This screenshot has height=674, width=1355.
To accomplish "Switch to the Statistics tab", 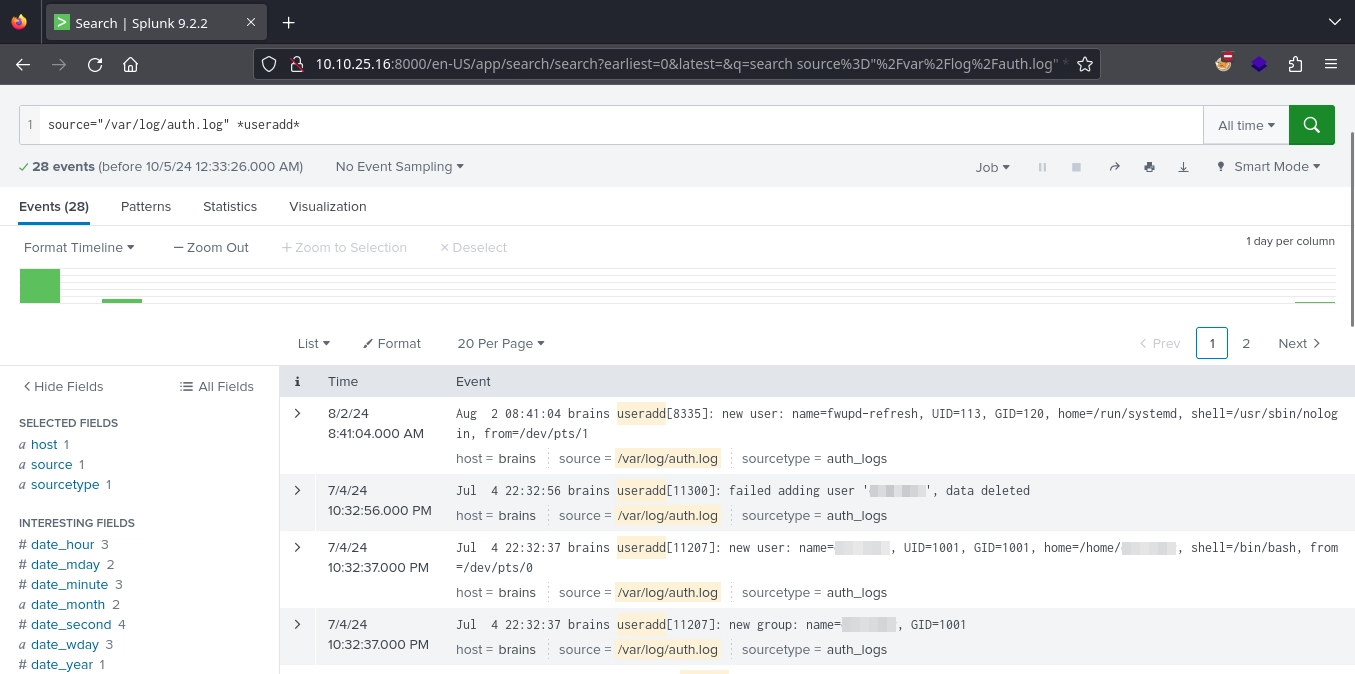I will click(230, 206).
